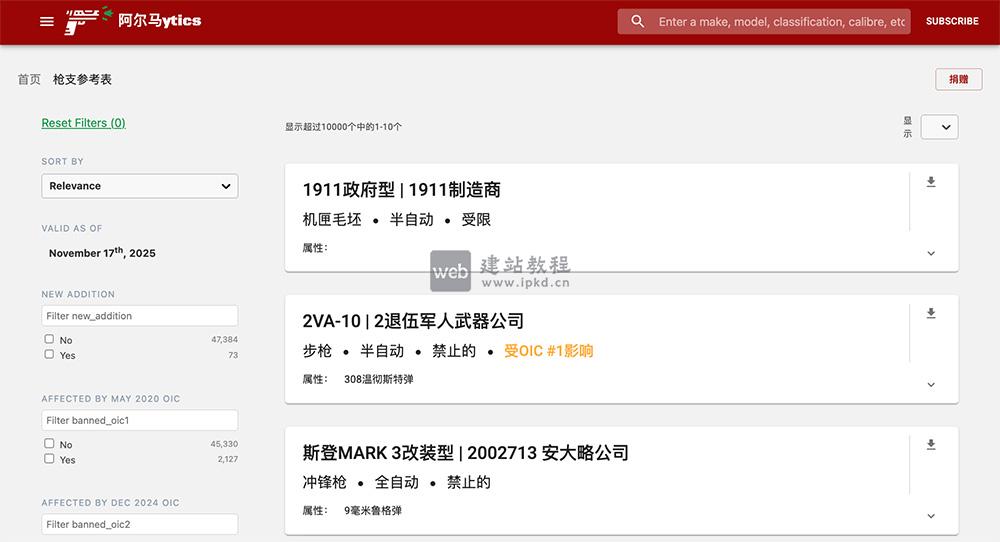Screen dimensions: 1000x542
Task: Click the Filter banned_oic2 input
Action: pos(140,524)
